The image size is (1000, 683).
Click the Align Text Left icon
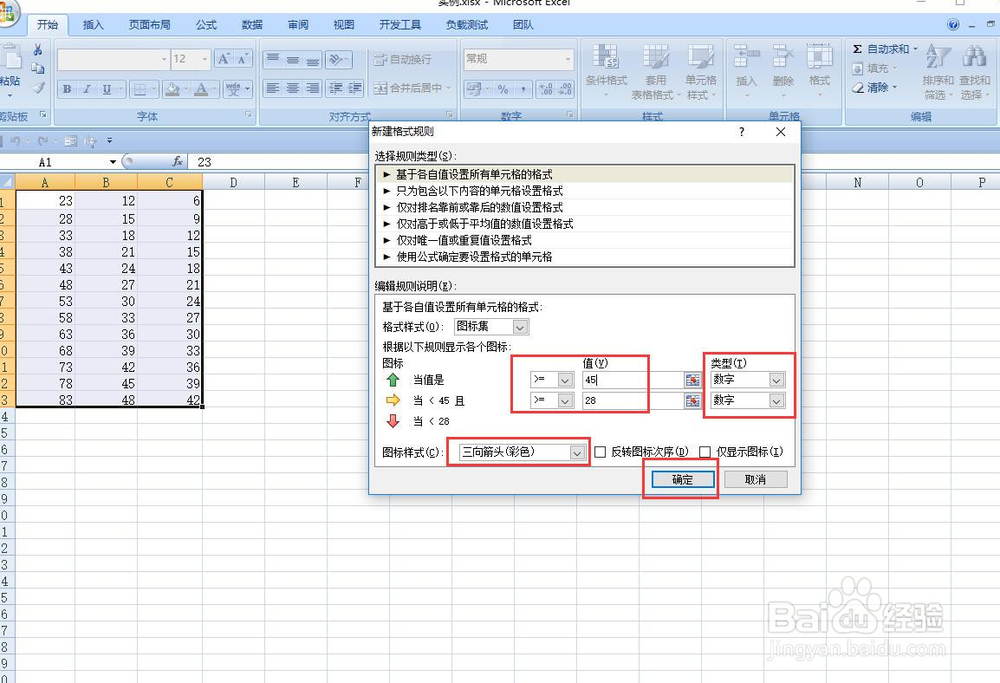(272, 89)
